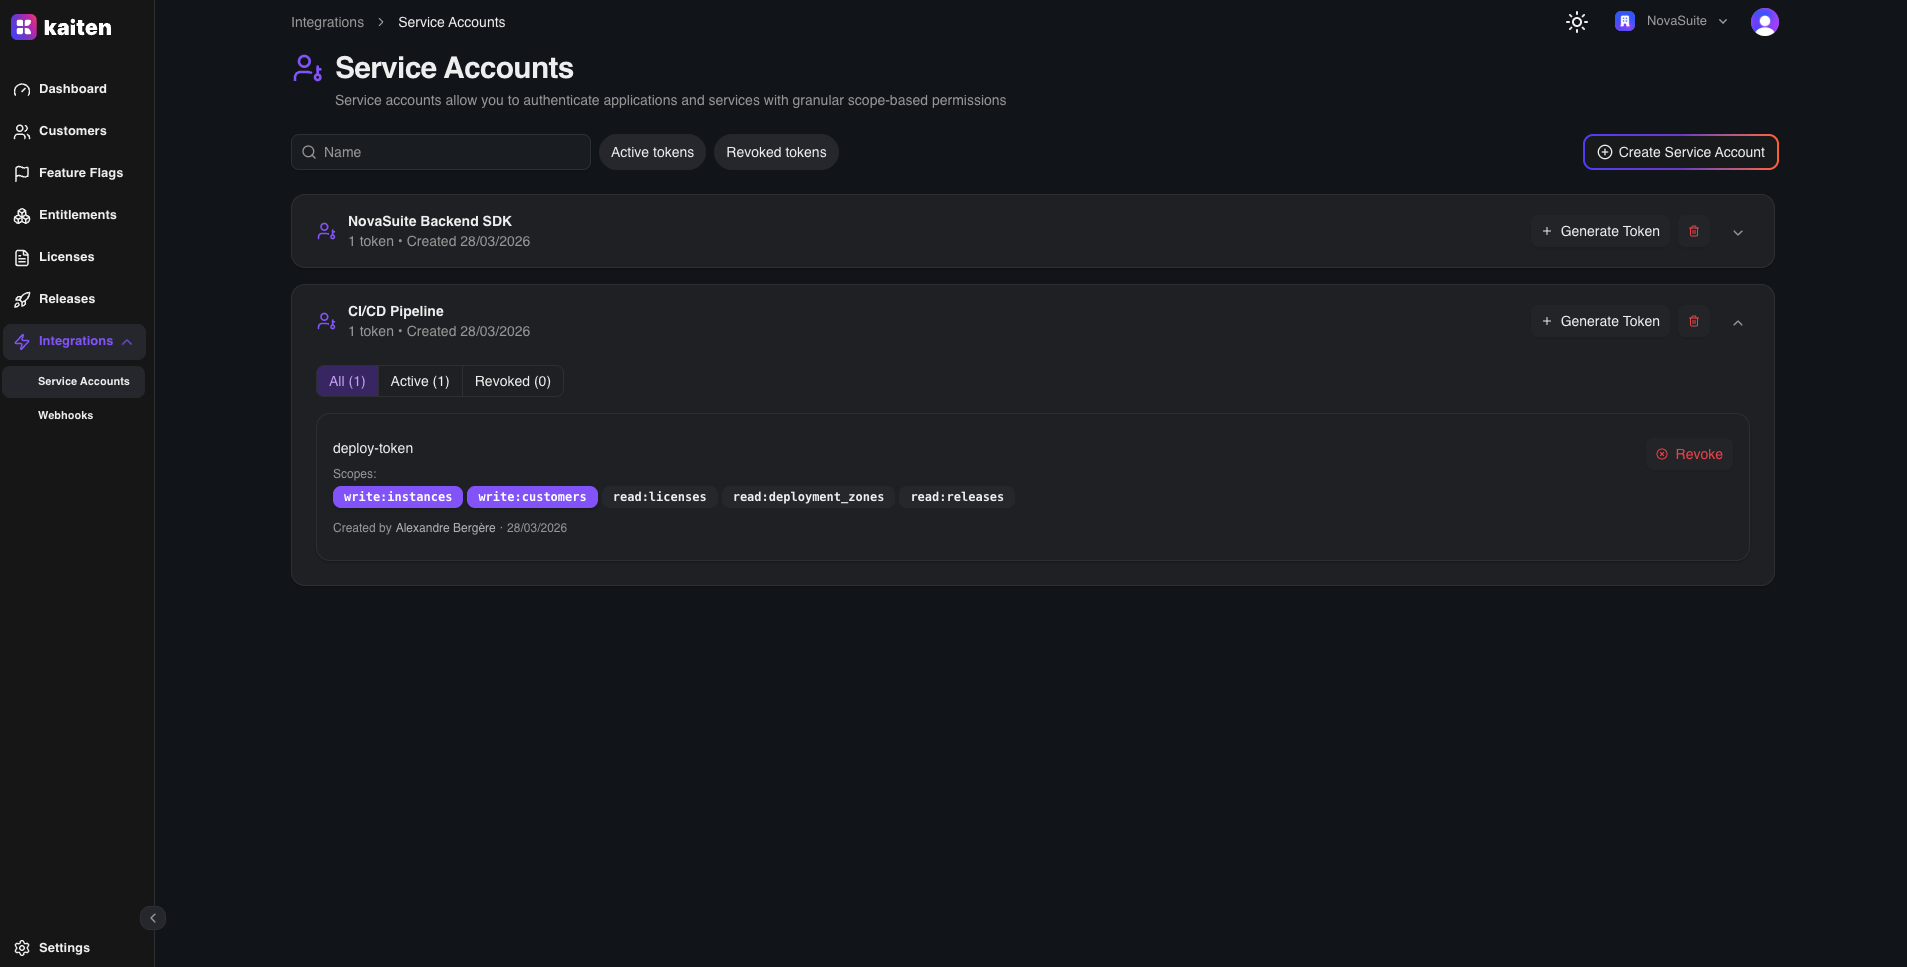Revoke the deploy-token
The height and width of the screenshot is (967, 1907).
(1689, 454)
